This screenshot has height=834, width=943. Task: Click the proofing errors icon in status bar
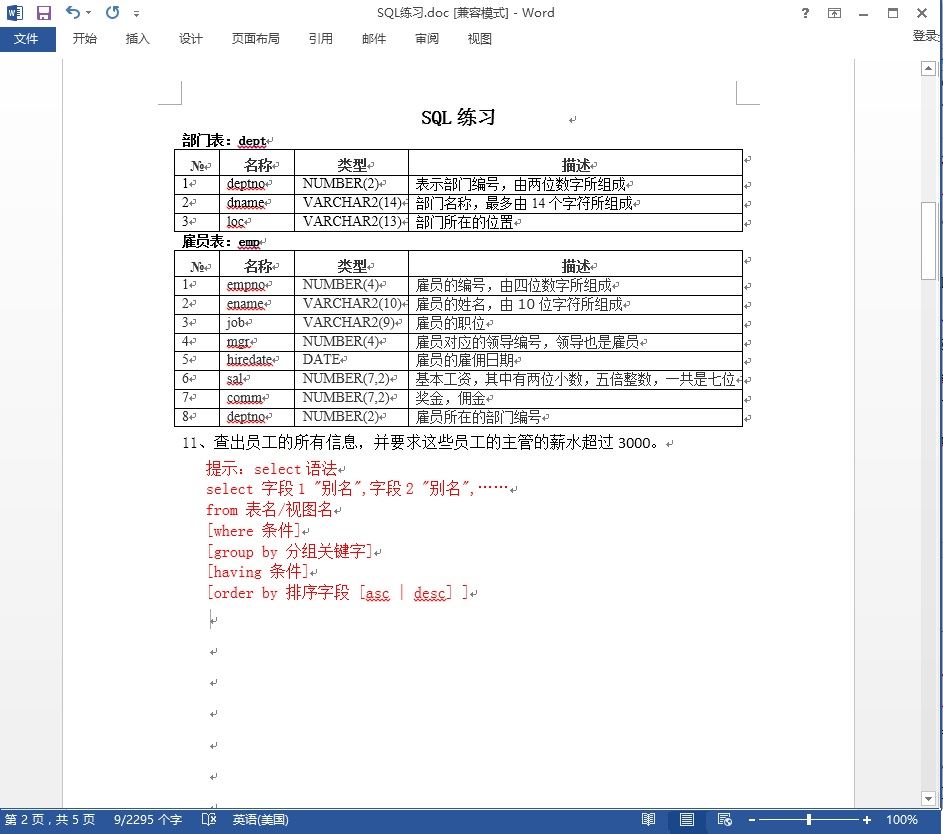[x=209, y=820]
